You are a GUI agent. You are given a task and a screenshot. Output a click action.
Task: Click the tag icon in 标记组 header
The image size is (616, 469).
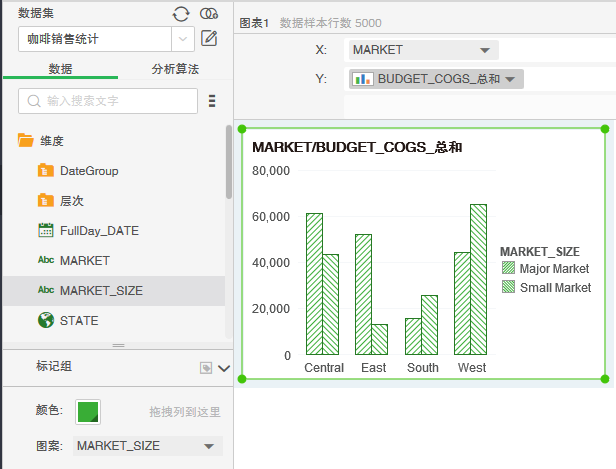205,368
